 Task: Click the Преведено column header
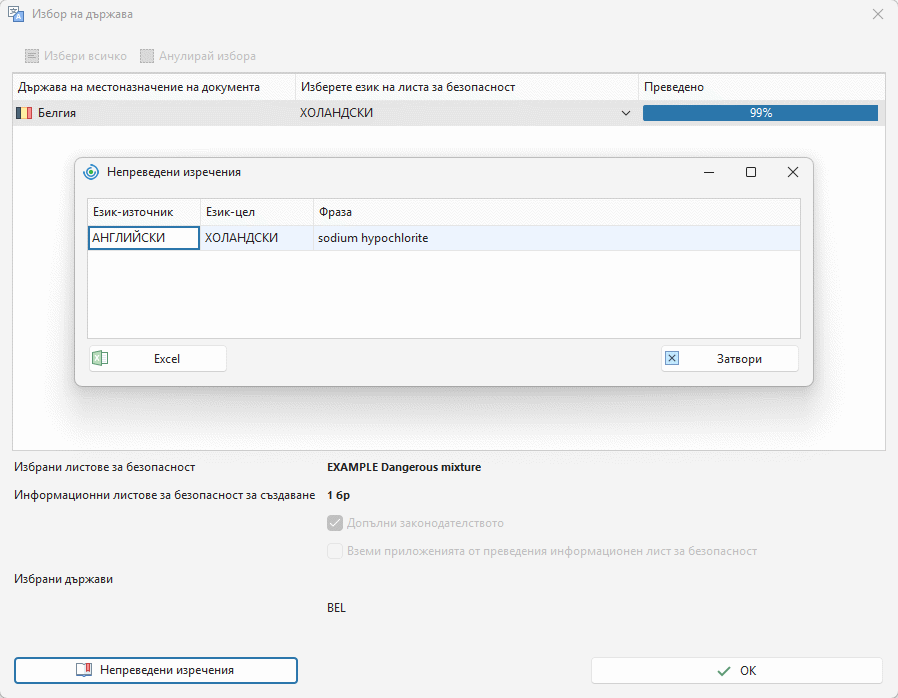(x=762, y=87)
